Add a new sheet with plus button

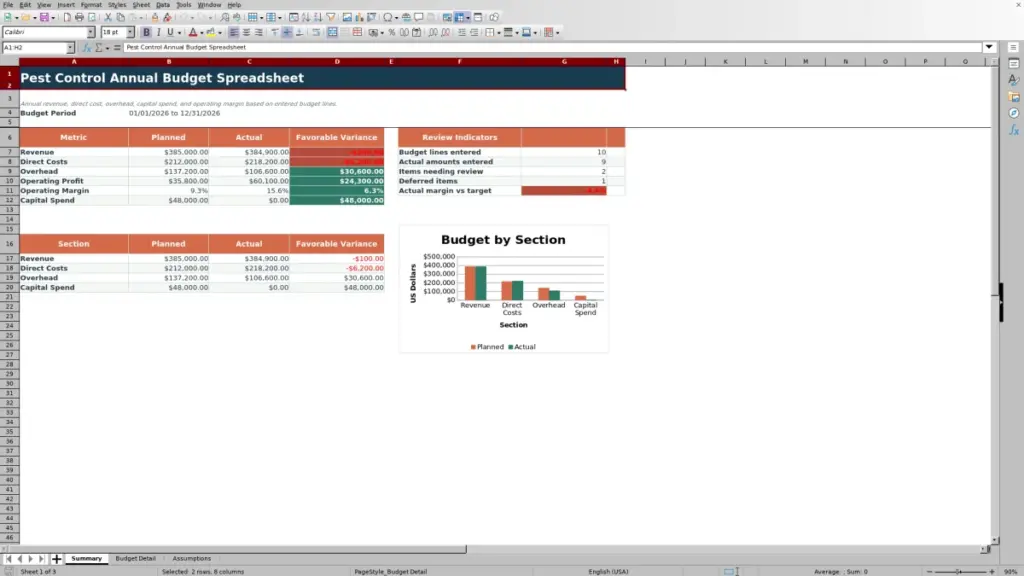57,558
